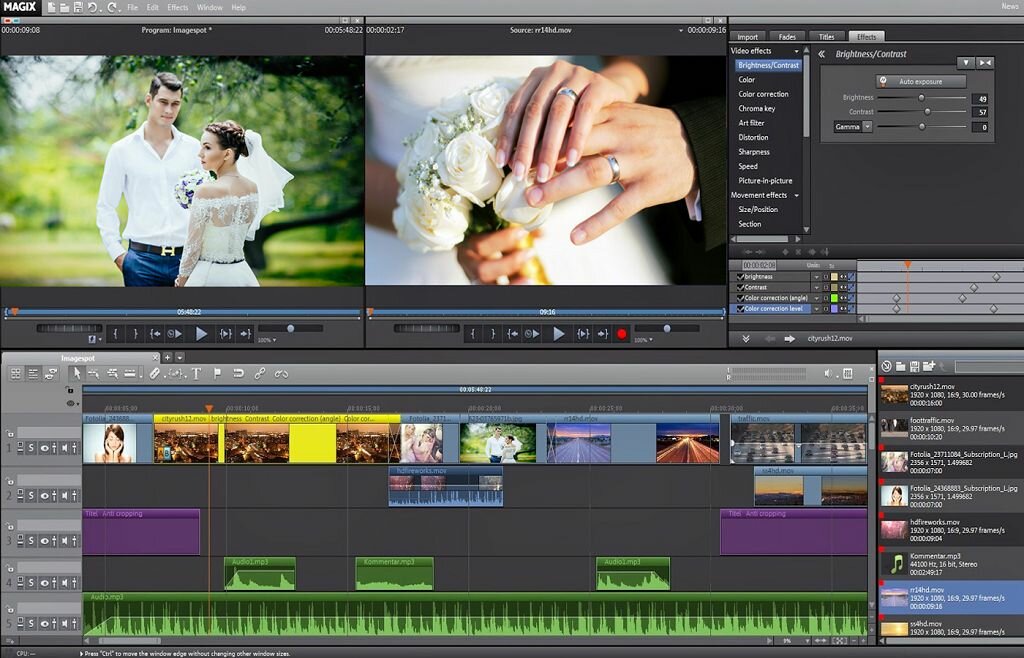This screenshot has width=1024, height=658.
Task: Switch to the Titles tab
Action: [826, 37]
